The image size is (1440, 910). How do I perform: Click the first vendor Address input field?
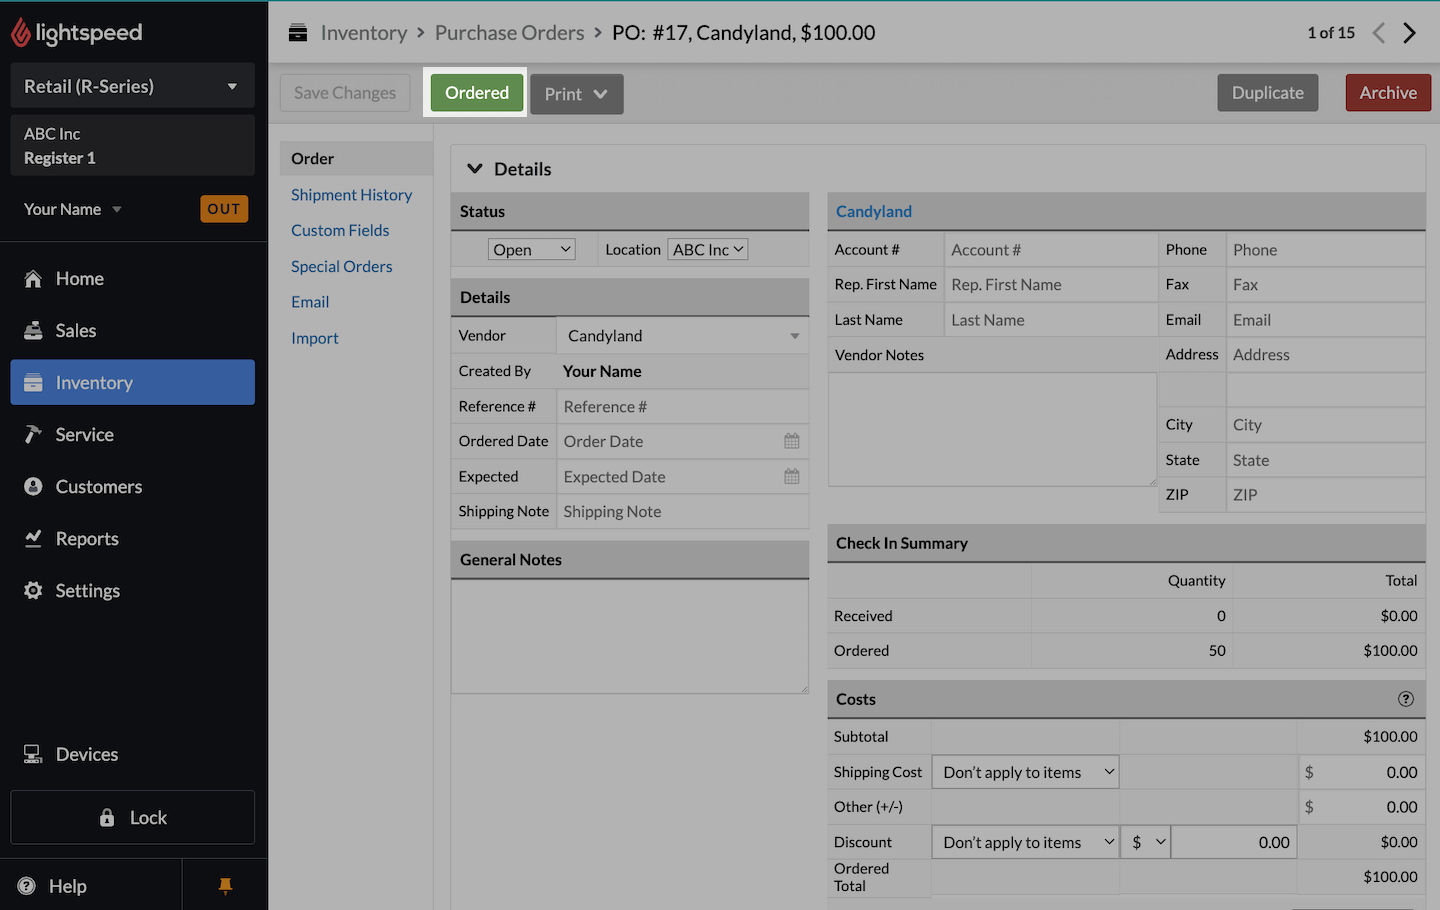point(1325,355)
